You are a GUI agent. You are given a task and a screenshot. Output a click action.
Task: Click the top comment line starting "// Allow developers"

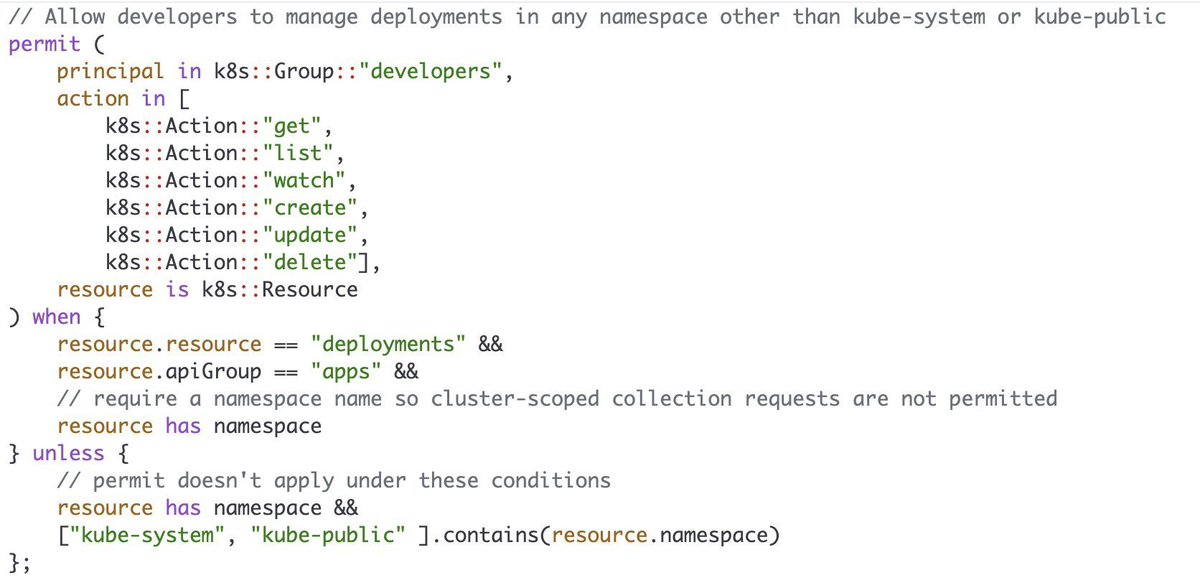pos(586,17)
